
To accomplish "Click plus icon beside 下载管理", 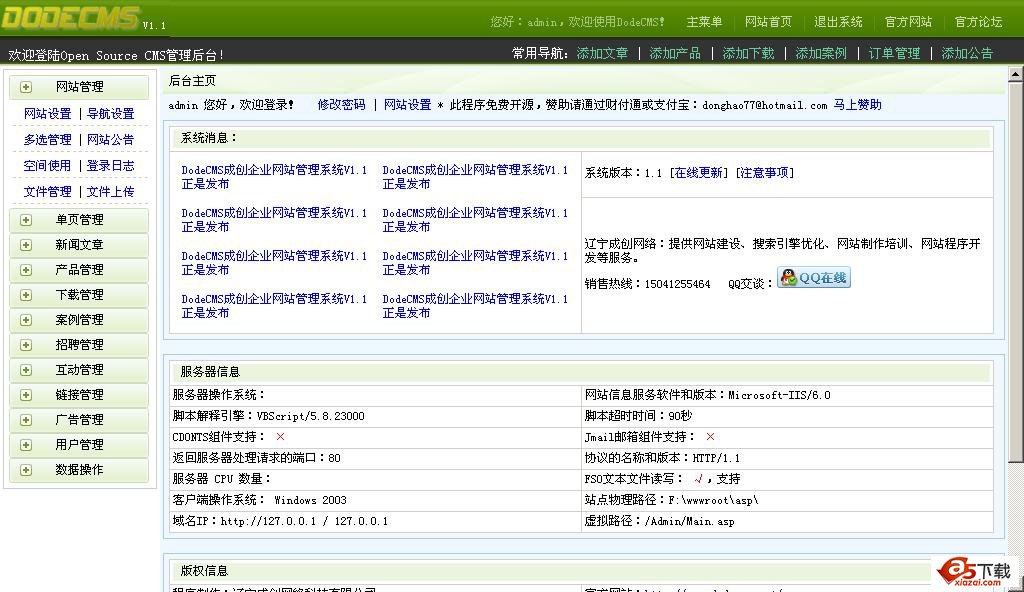I will (26, 295).
